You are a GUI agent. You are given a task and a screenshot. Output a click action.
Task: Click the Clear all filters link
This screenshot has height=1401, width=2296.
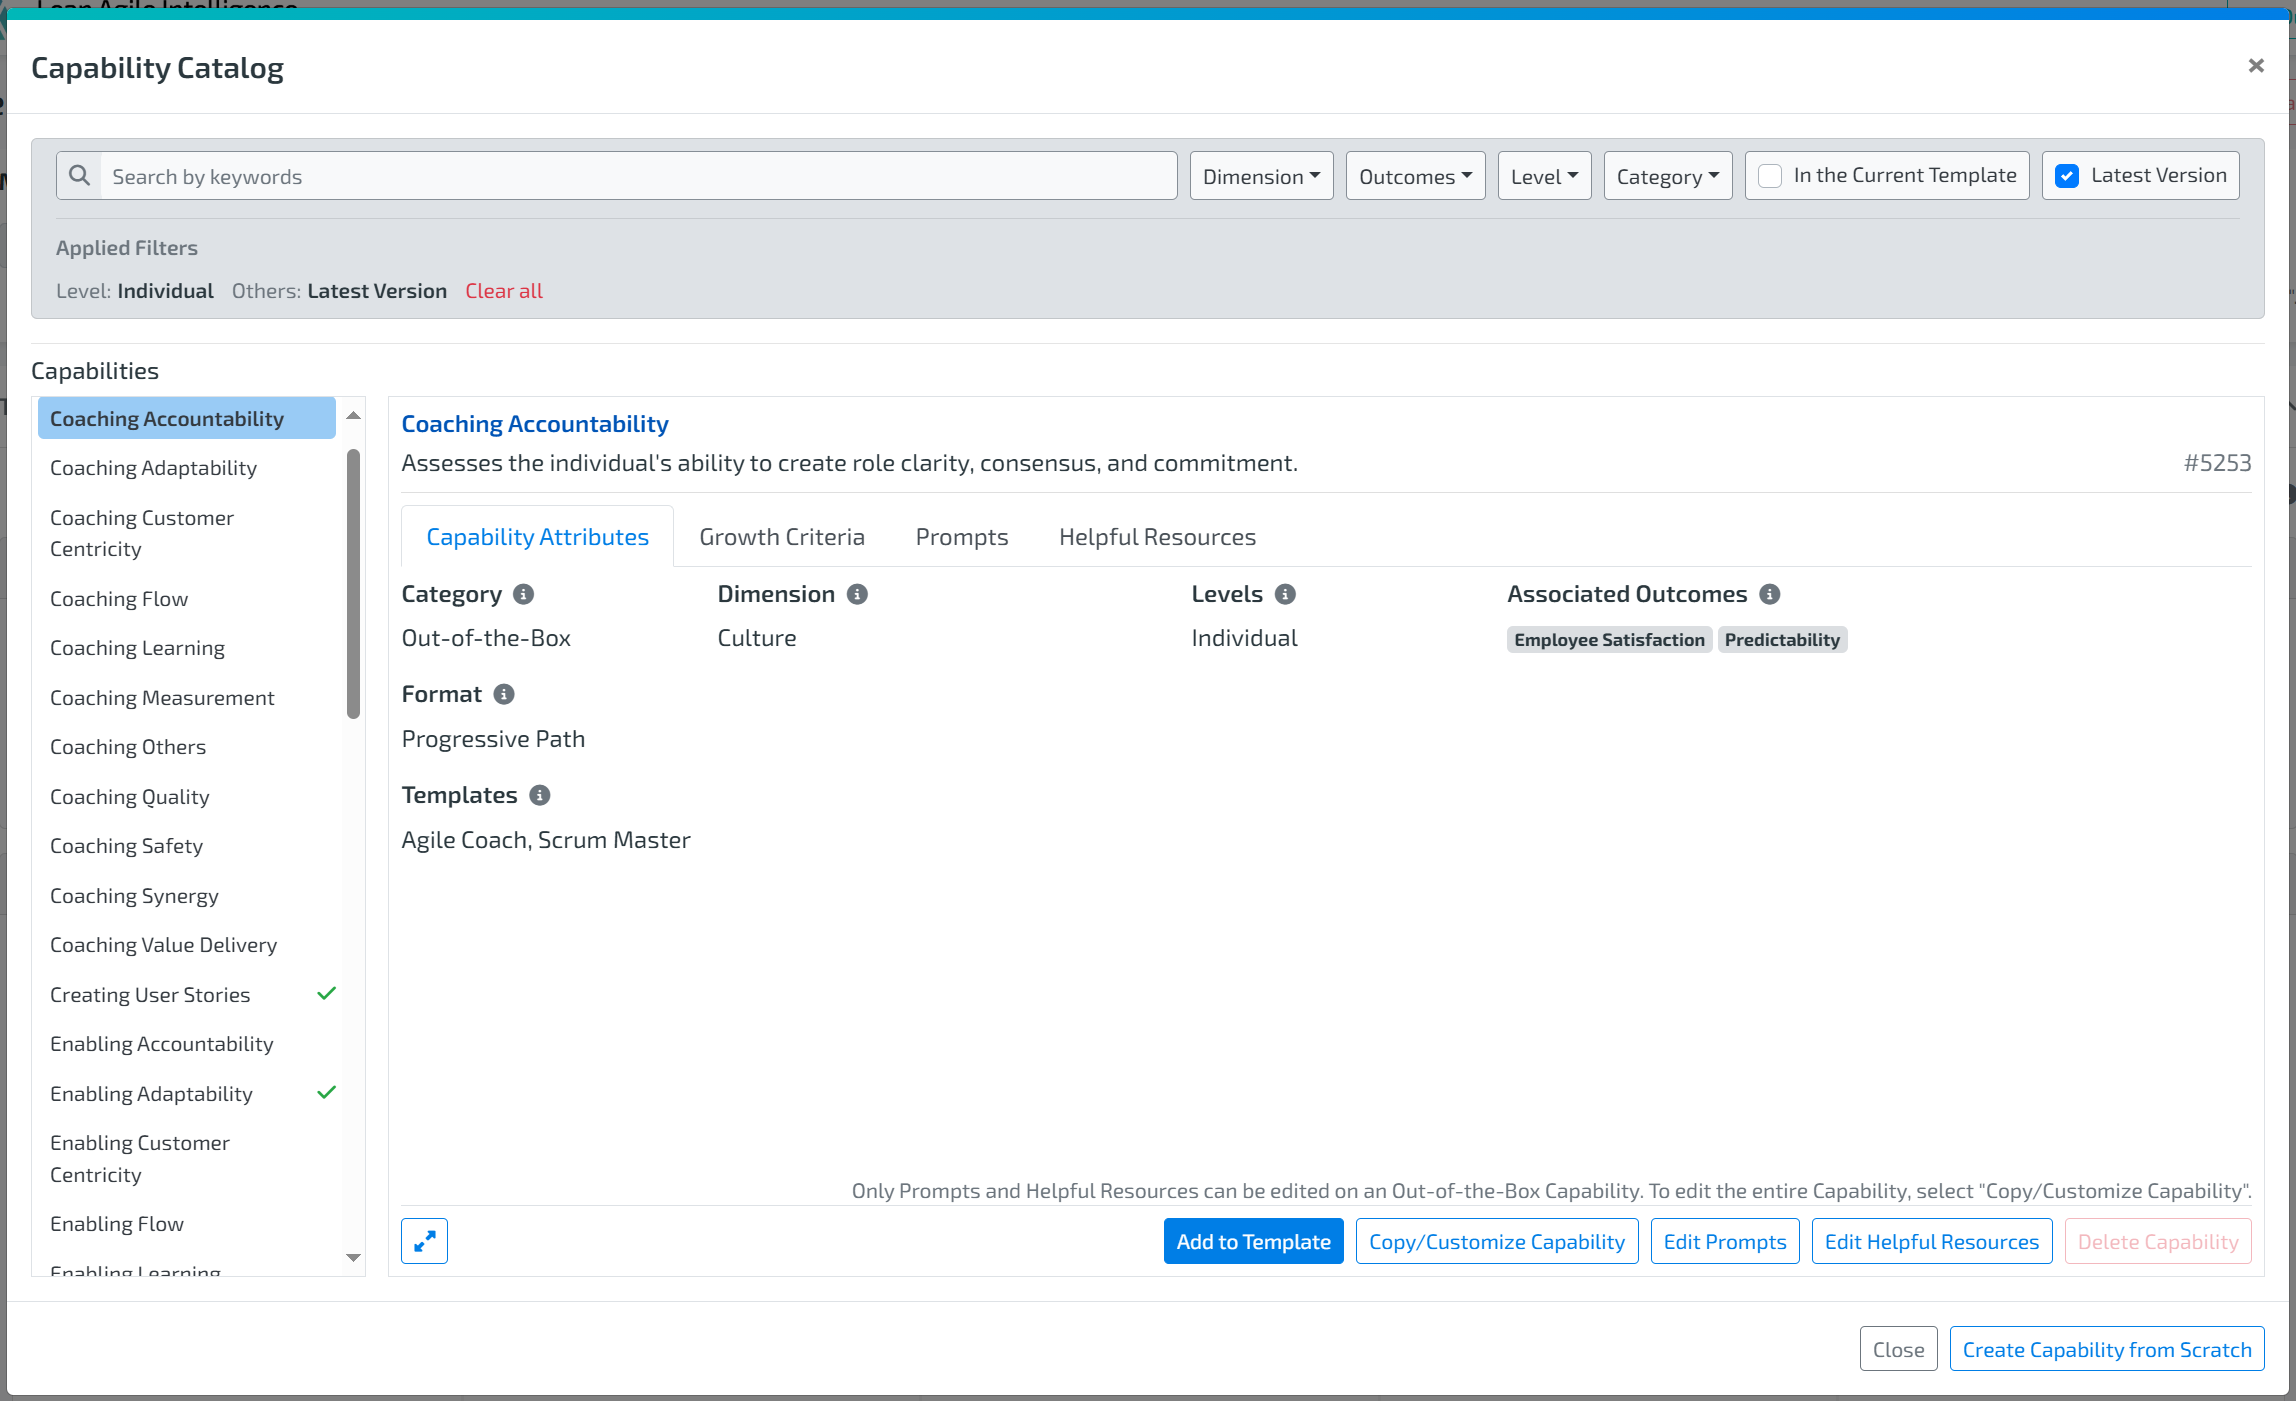click(503, 291)
